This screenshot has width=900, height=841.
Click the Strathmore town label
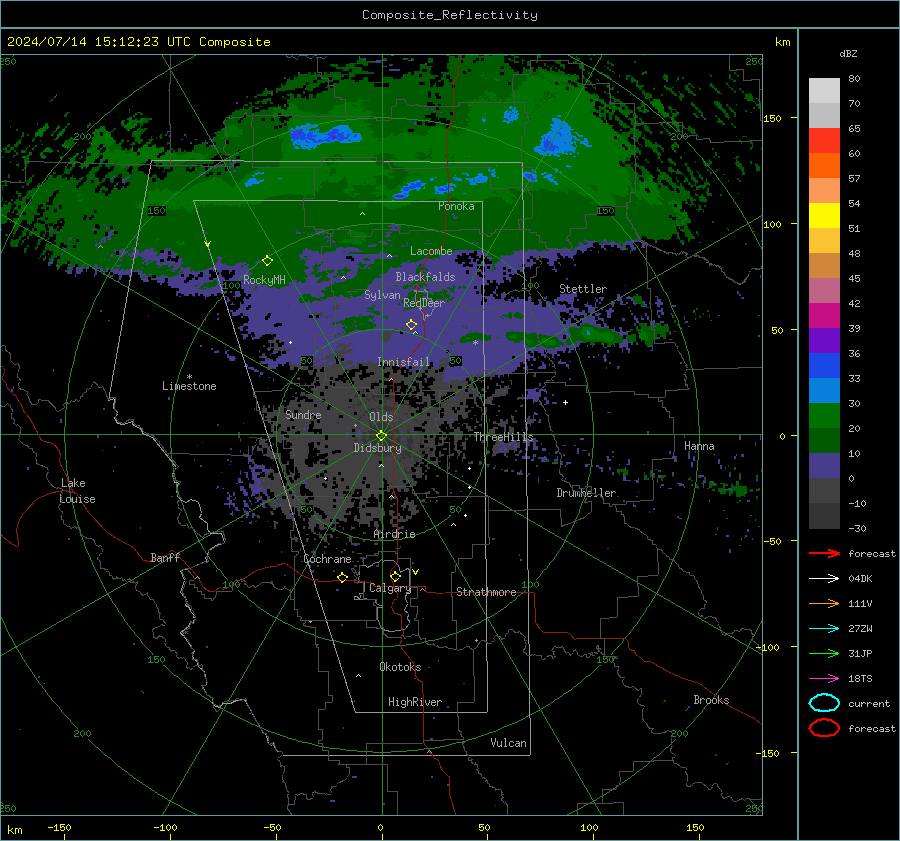click(x=486, y=592)
